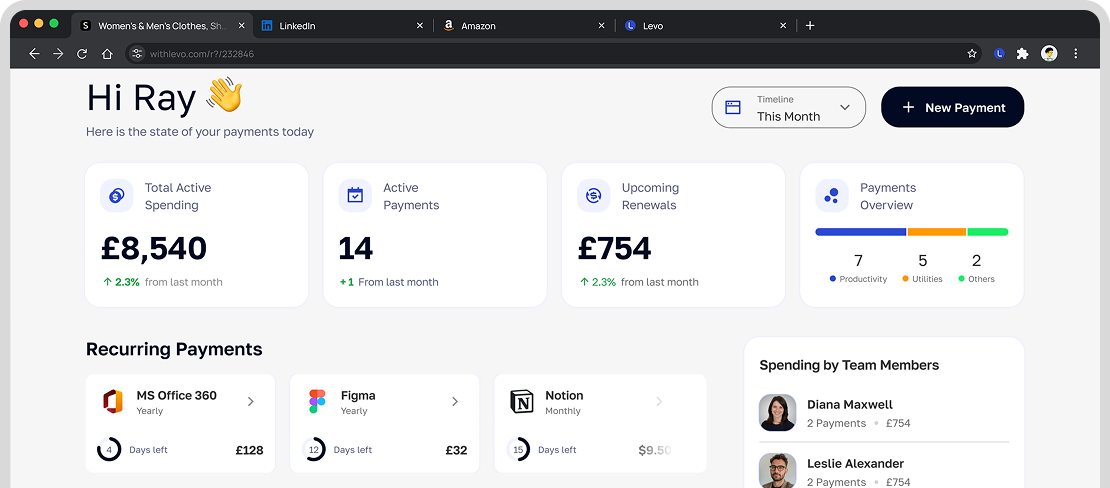1110x488 pixels.
Task: Open the Timeline This Month dropdown
Action: click(789, 108)
